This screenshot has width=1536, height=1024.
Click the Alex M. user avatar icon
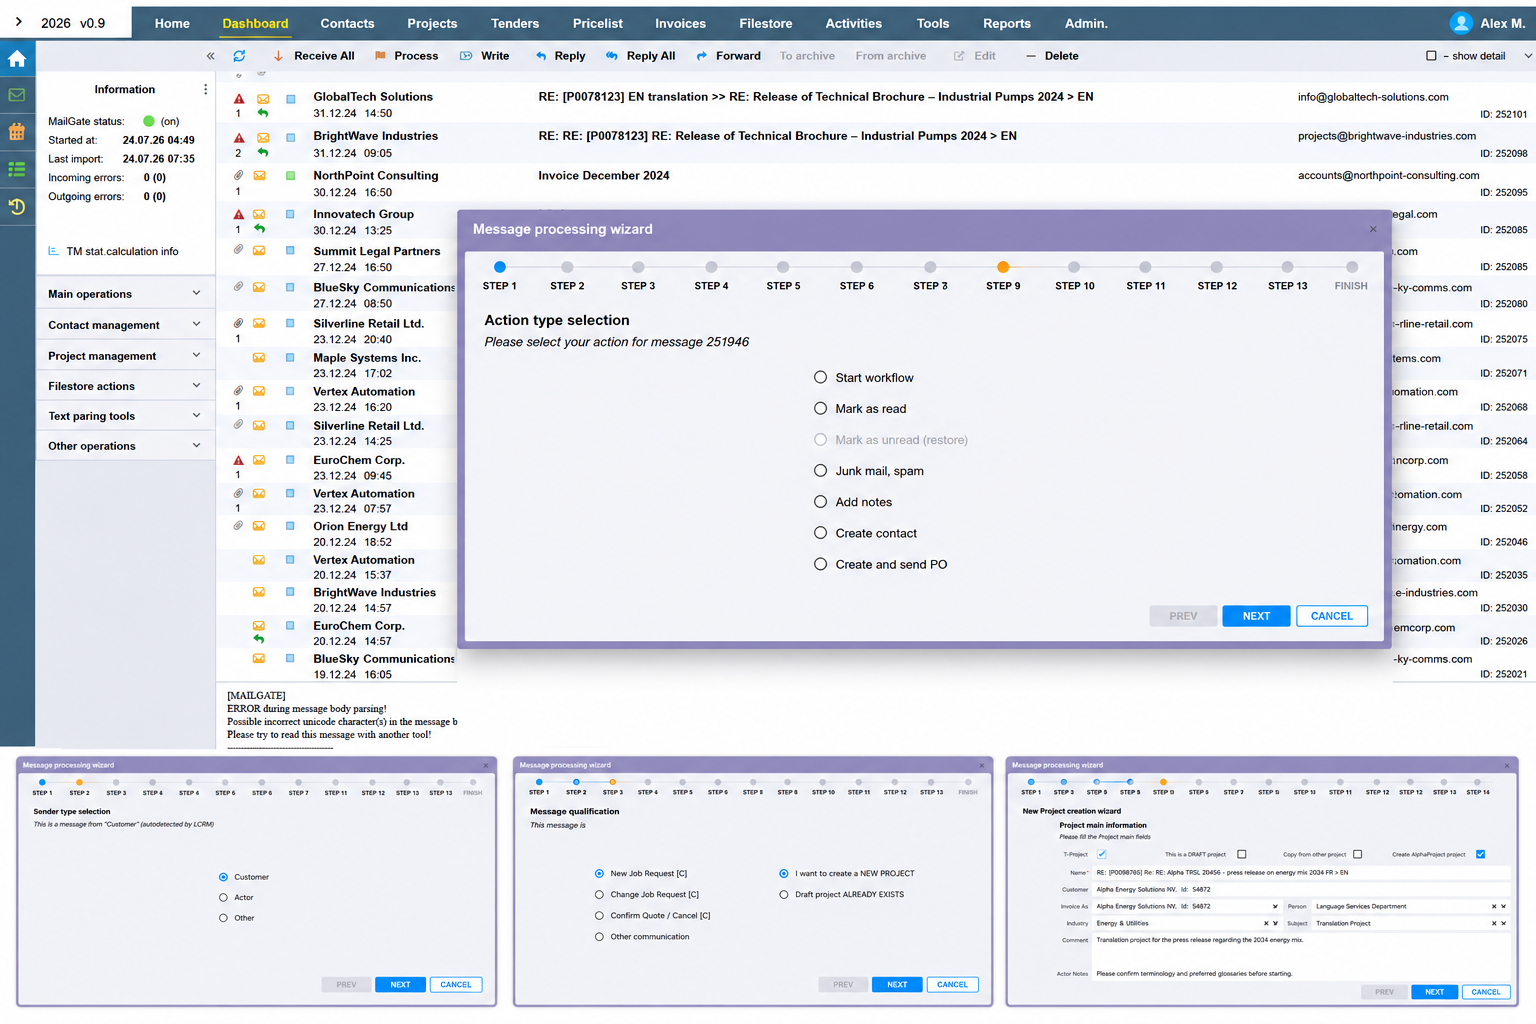coord(1461,23)
